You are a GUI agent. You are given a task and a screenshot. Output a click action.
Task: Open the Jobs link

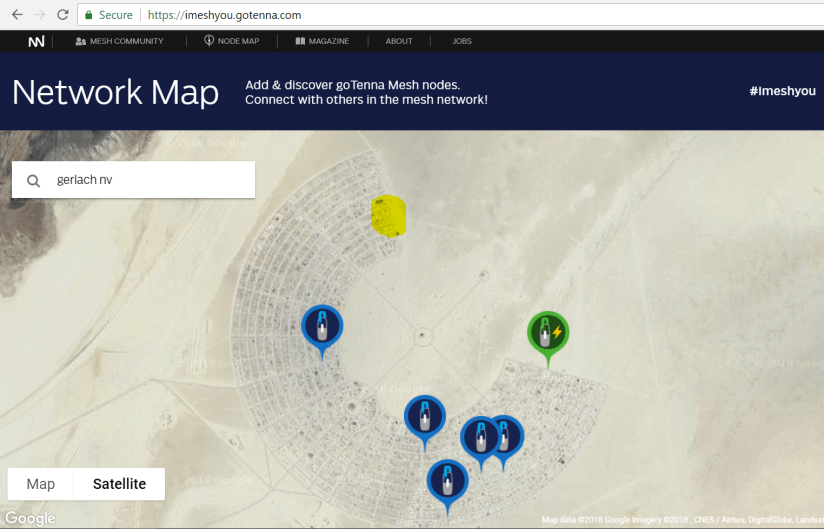[461, 41]
